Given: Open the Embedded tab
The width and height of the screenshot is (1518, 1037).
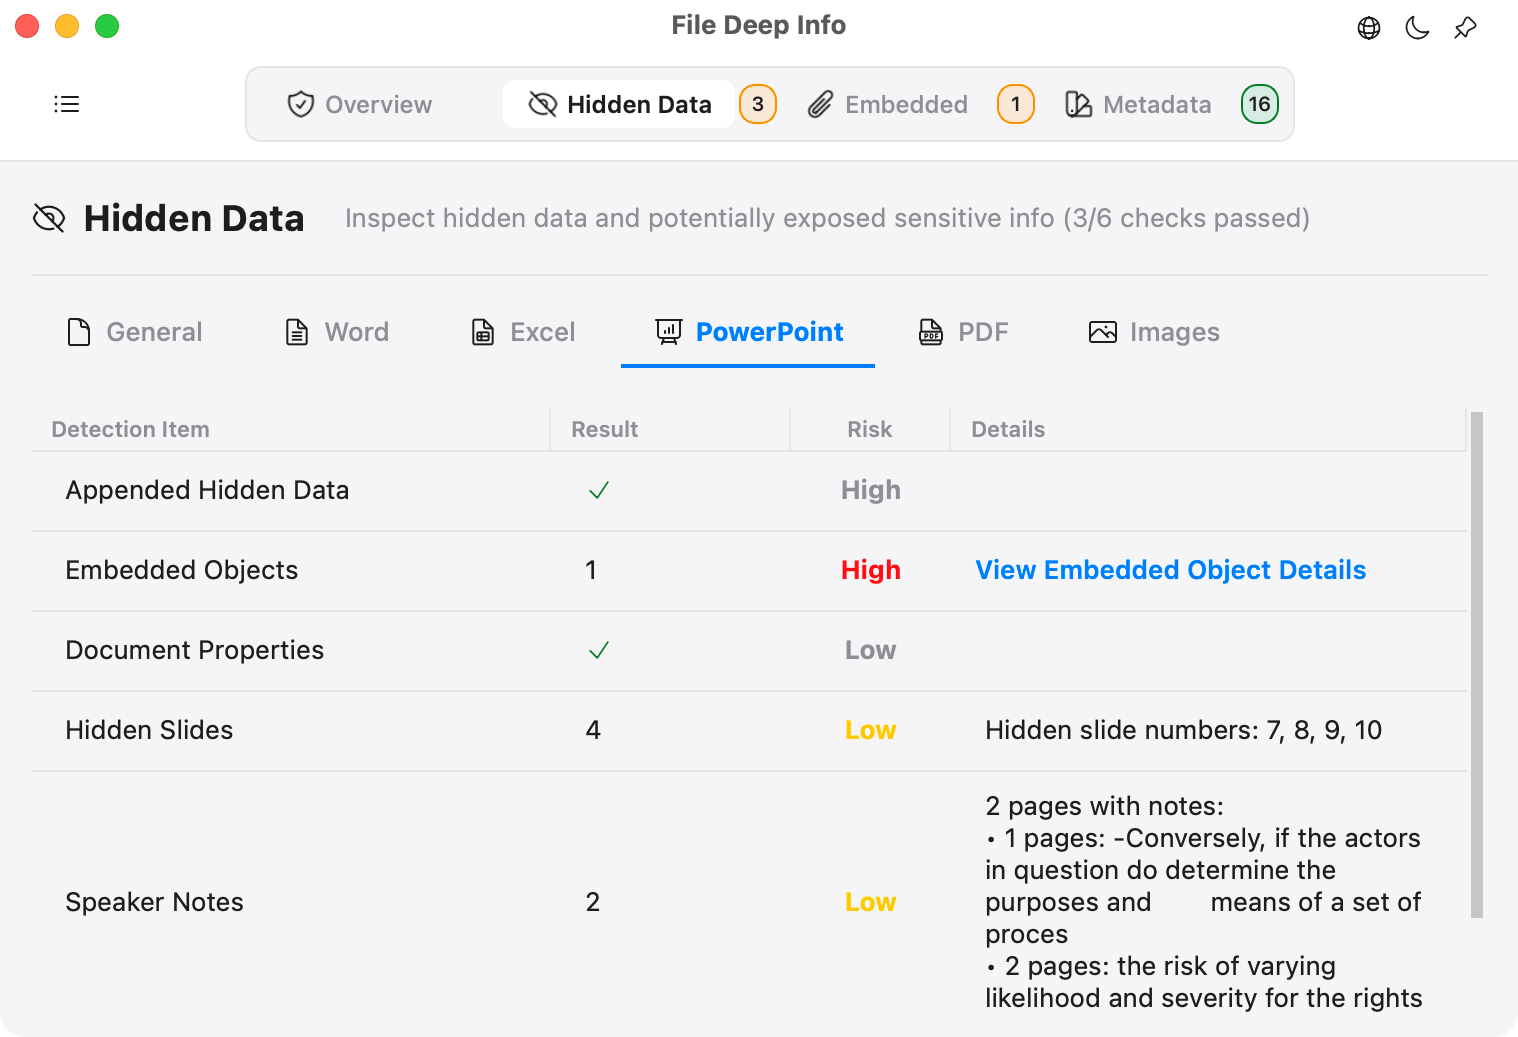Looking at the screenshot, I should click(x=888, y=104).
